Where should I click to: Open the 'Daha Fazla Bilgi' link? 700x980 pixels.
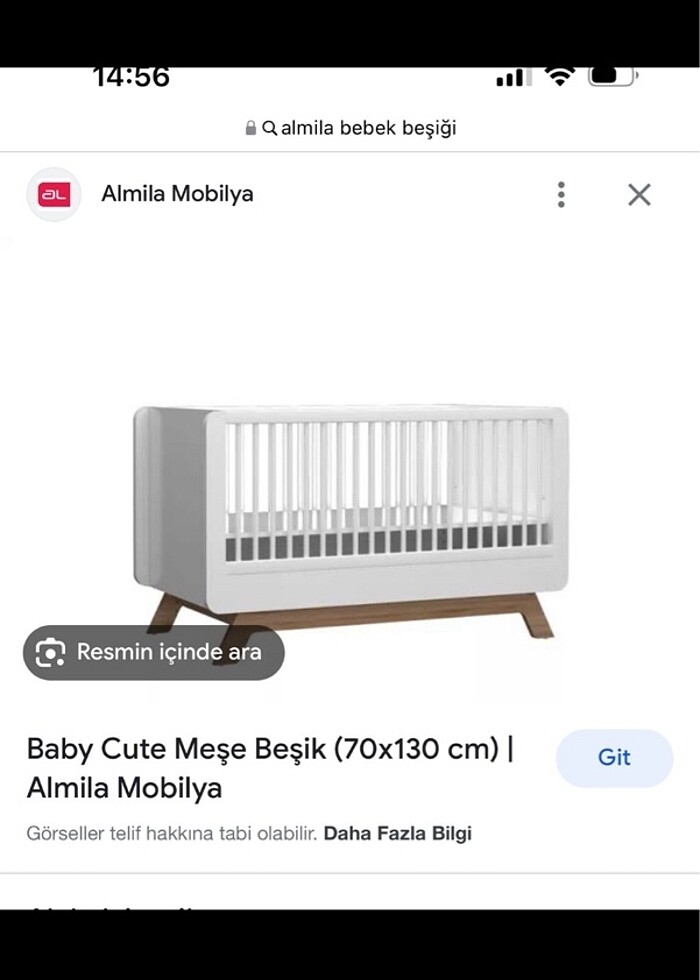(398, 833)
